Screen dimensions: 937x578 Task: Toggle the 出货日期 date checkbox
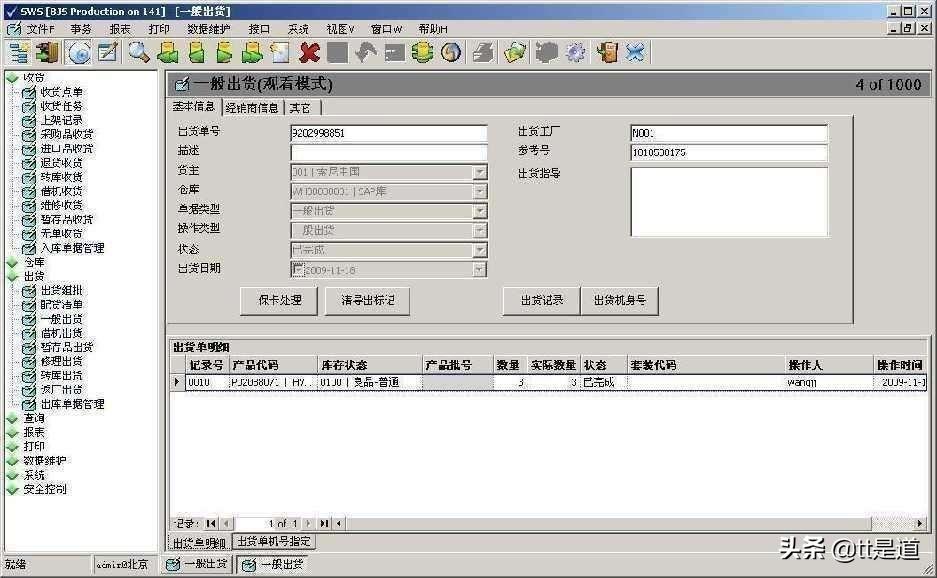[x=298, y=270]
